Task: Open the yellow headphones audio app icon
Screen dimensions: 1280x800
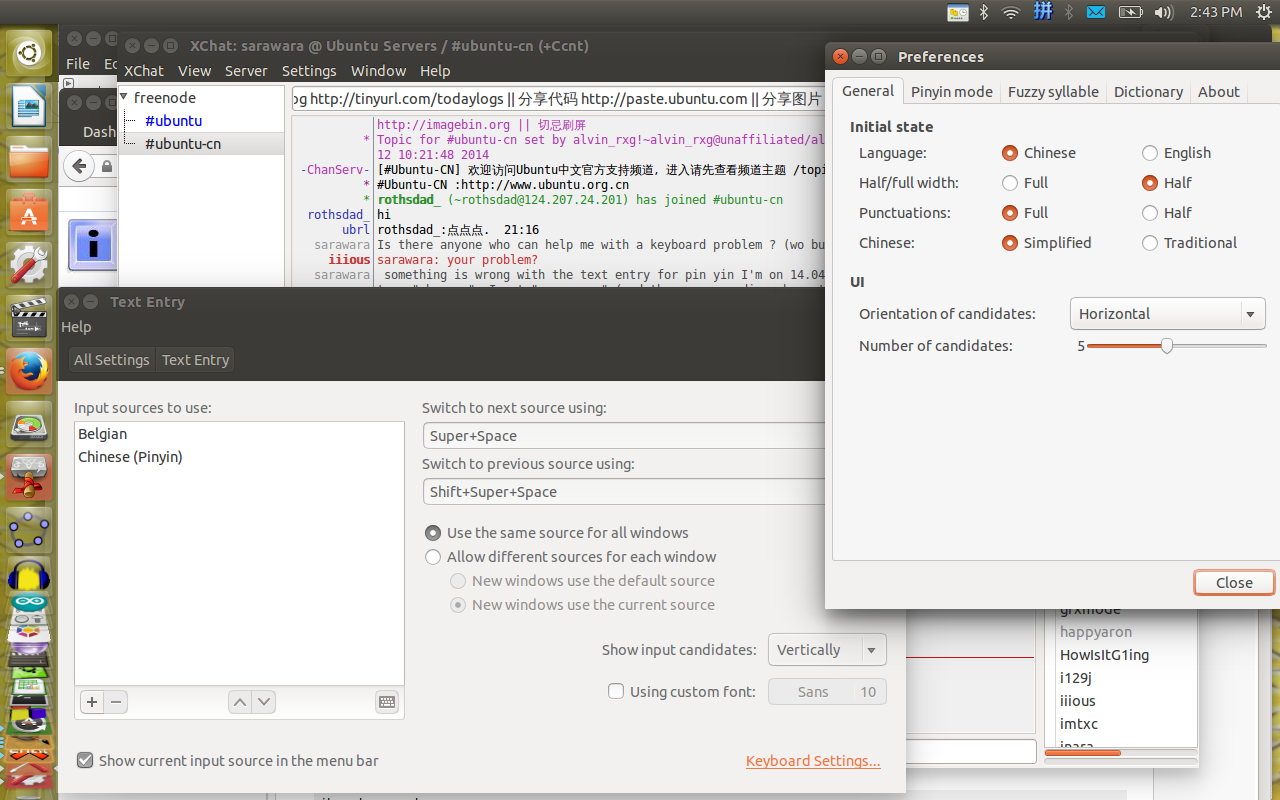Action: 29,578
